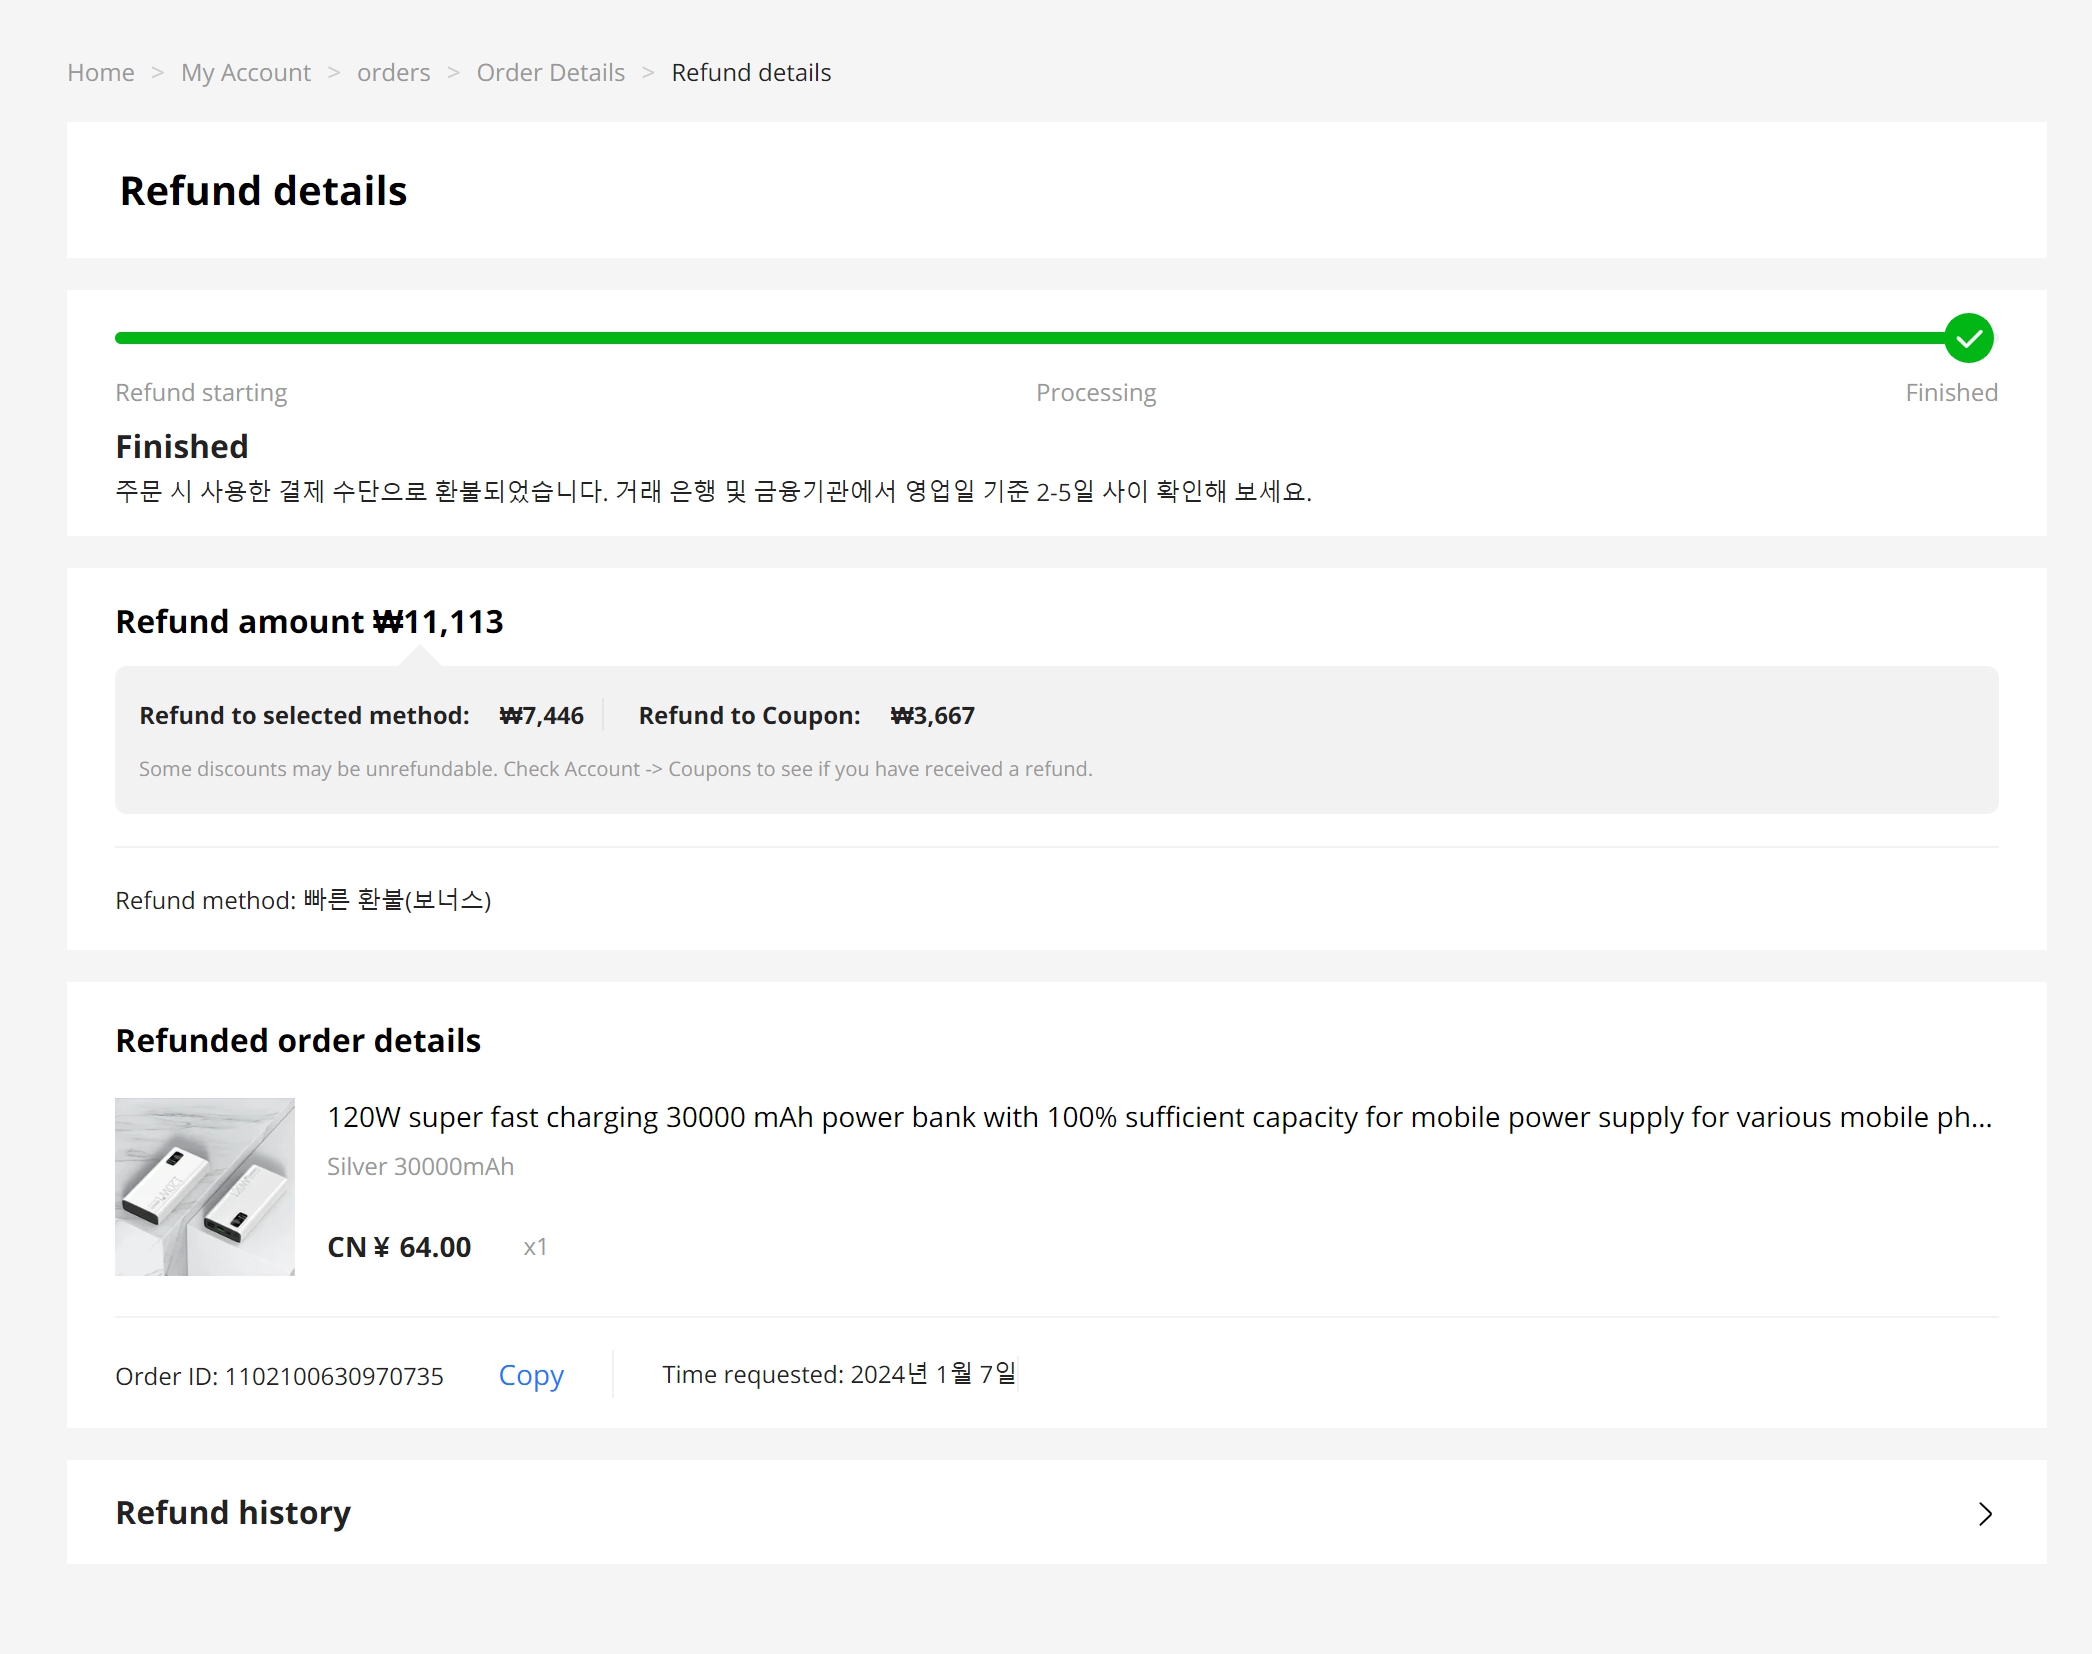Open the power bank product thumbnail
This screenshot has height=1654, width=2092.
click(x=205, y=1187)
